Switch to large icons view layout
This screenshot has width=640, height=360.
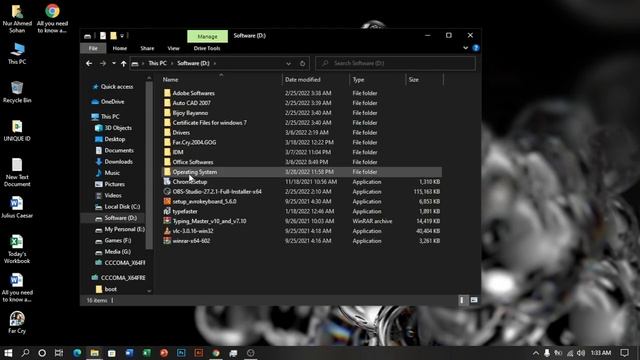474,300
